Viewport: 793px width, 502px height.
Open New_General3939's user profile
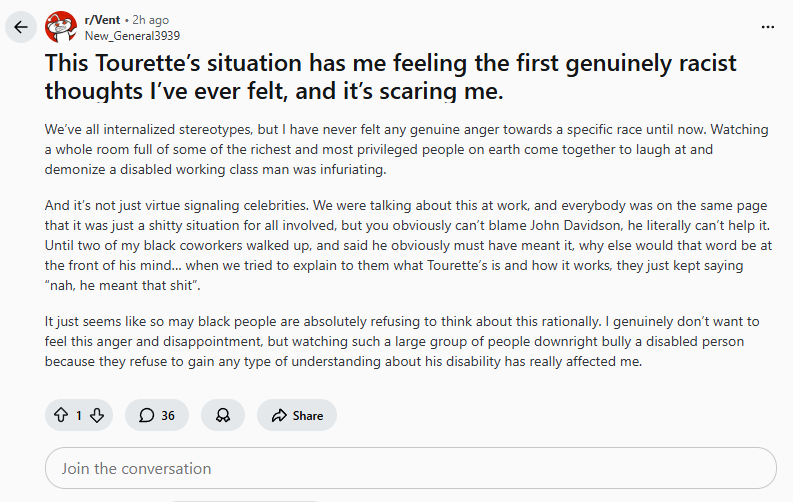point(132,36)
